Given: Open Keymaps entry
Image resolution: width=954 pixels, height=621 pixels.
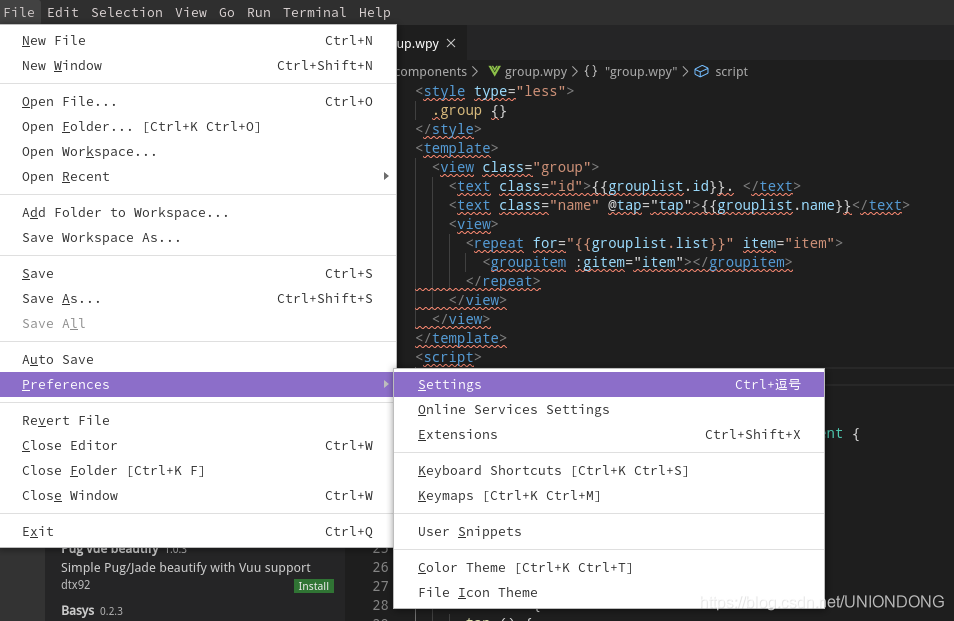Looking at the screenshot, I should pyautogui.click(x=609, y=495).
